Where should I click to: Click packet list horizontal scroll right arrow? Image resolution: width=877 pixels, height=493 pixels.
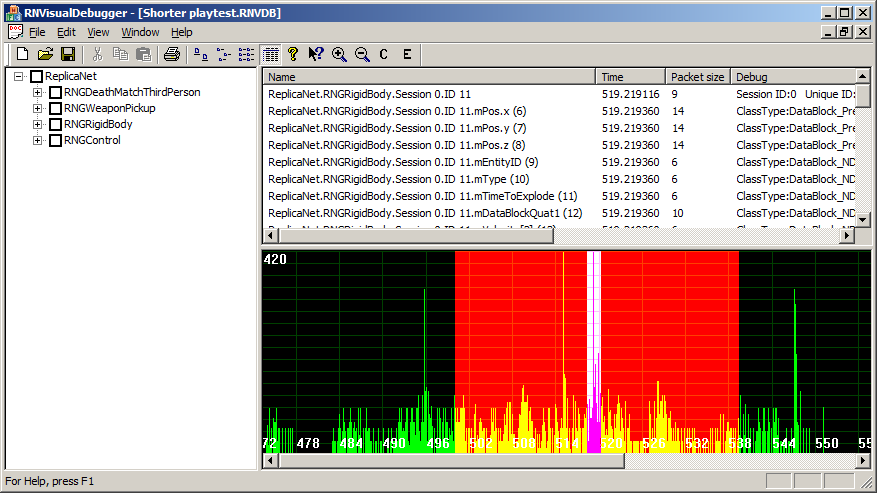point(847,236)
